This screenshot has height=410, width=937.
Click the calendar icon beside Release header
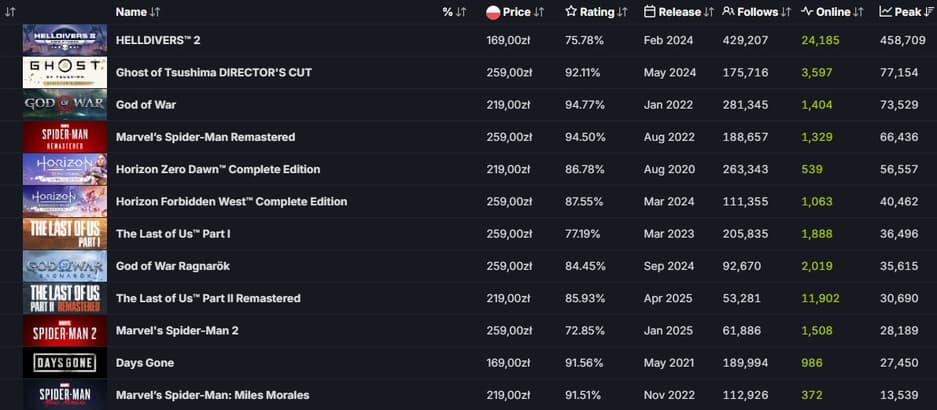pos(650,12)
